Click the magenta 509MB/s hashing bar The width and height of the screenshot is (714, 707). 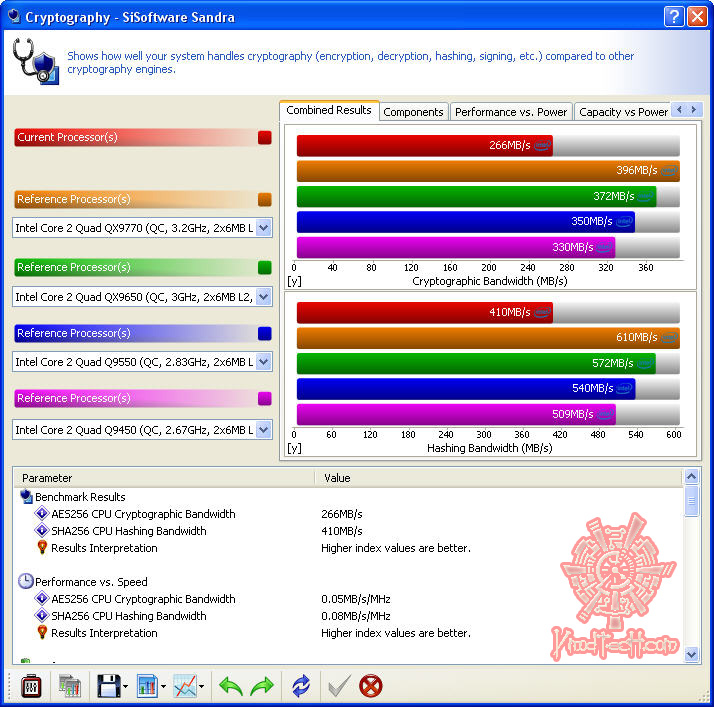click(456, 414)
